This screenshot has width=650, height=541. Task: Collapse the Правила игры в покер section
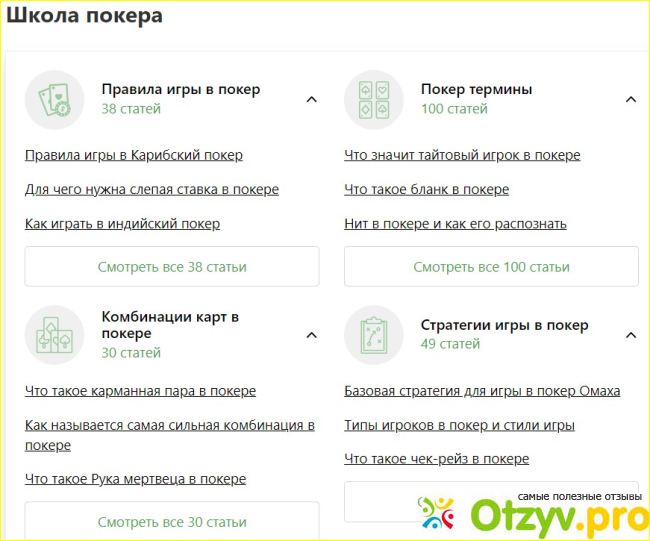click(311, 99)
